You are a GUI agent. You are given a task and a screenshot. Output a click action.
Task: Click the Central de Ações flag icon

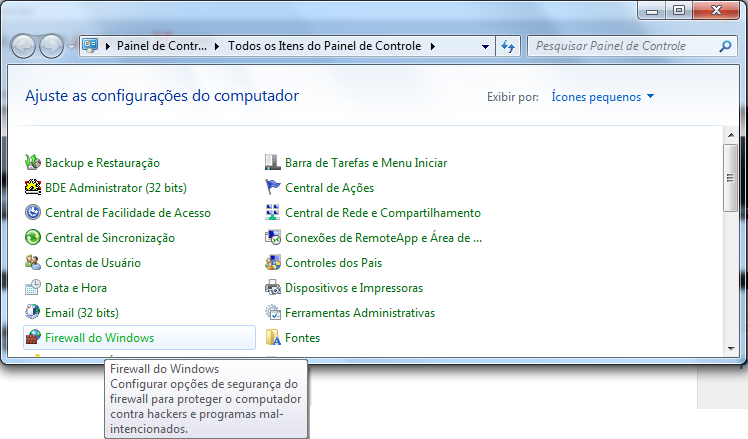click(x=273, y=187)
